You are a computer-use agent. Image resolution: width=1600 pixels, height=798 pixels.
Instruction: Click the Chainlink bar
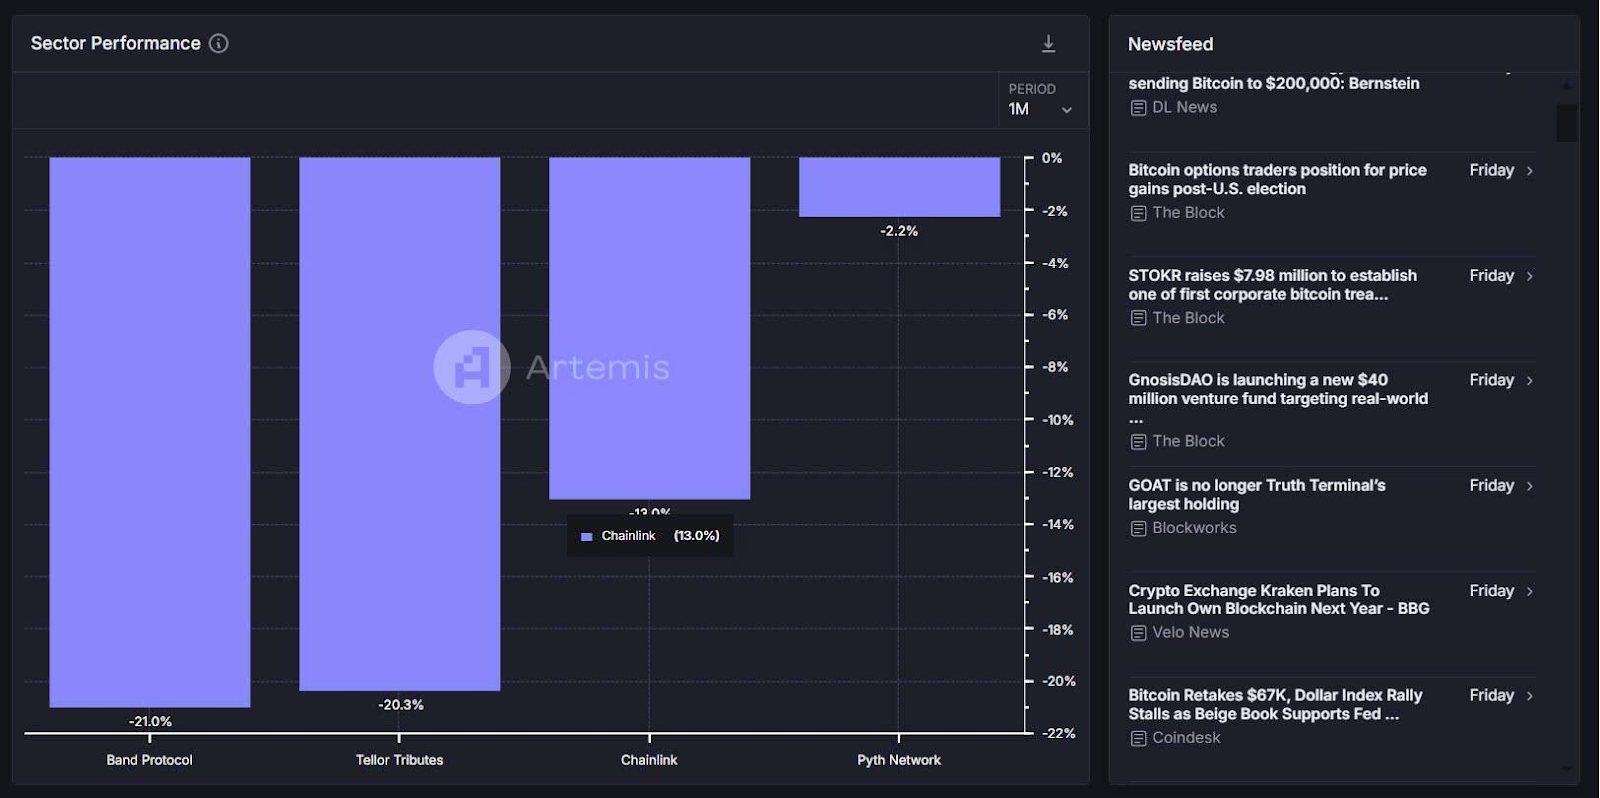(650, 328)
